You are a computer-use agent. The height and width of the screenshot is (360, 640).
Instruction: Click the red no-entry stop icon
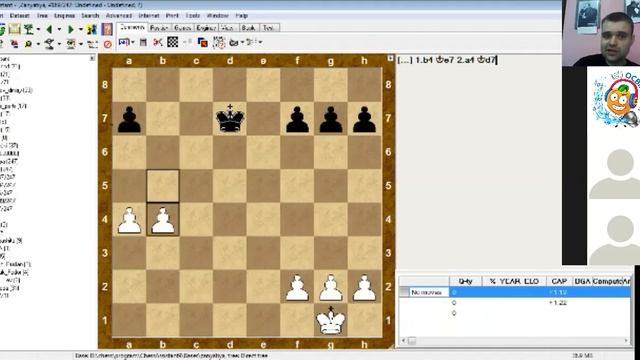107,44
